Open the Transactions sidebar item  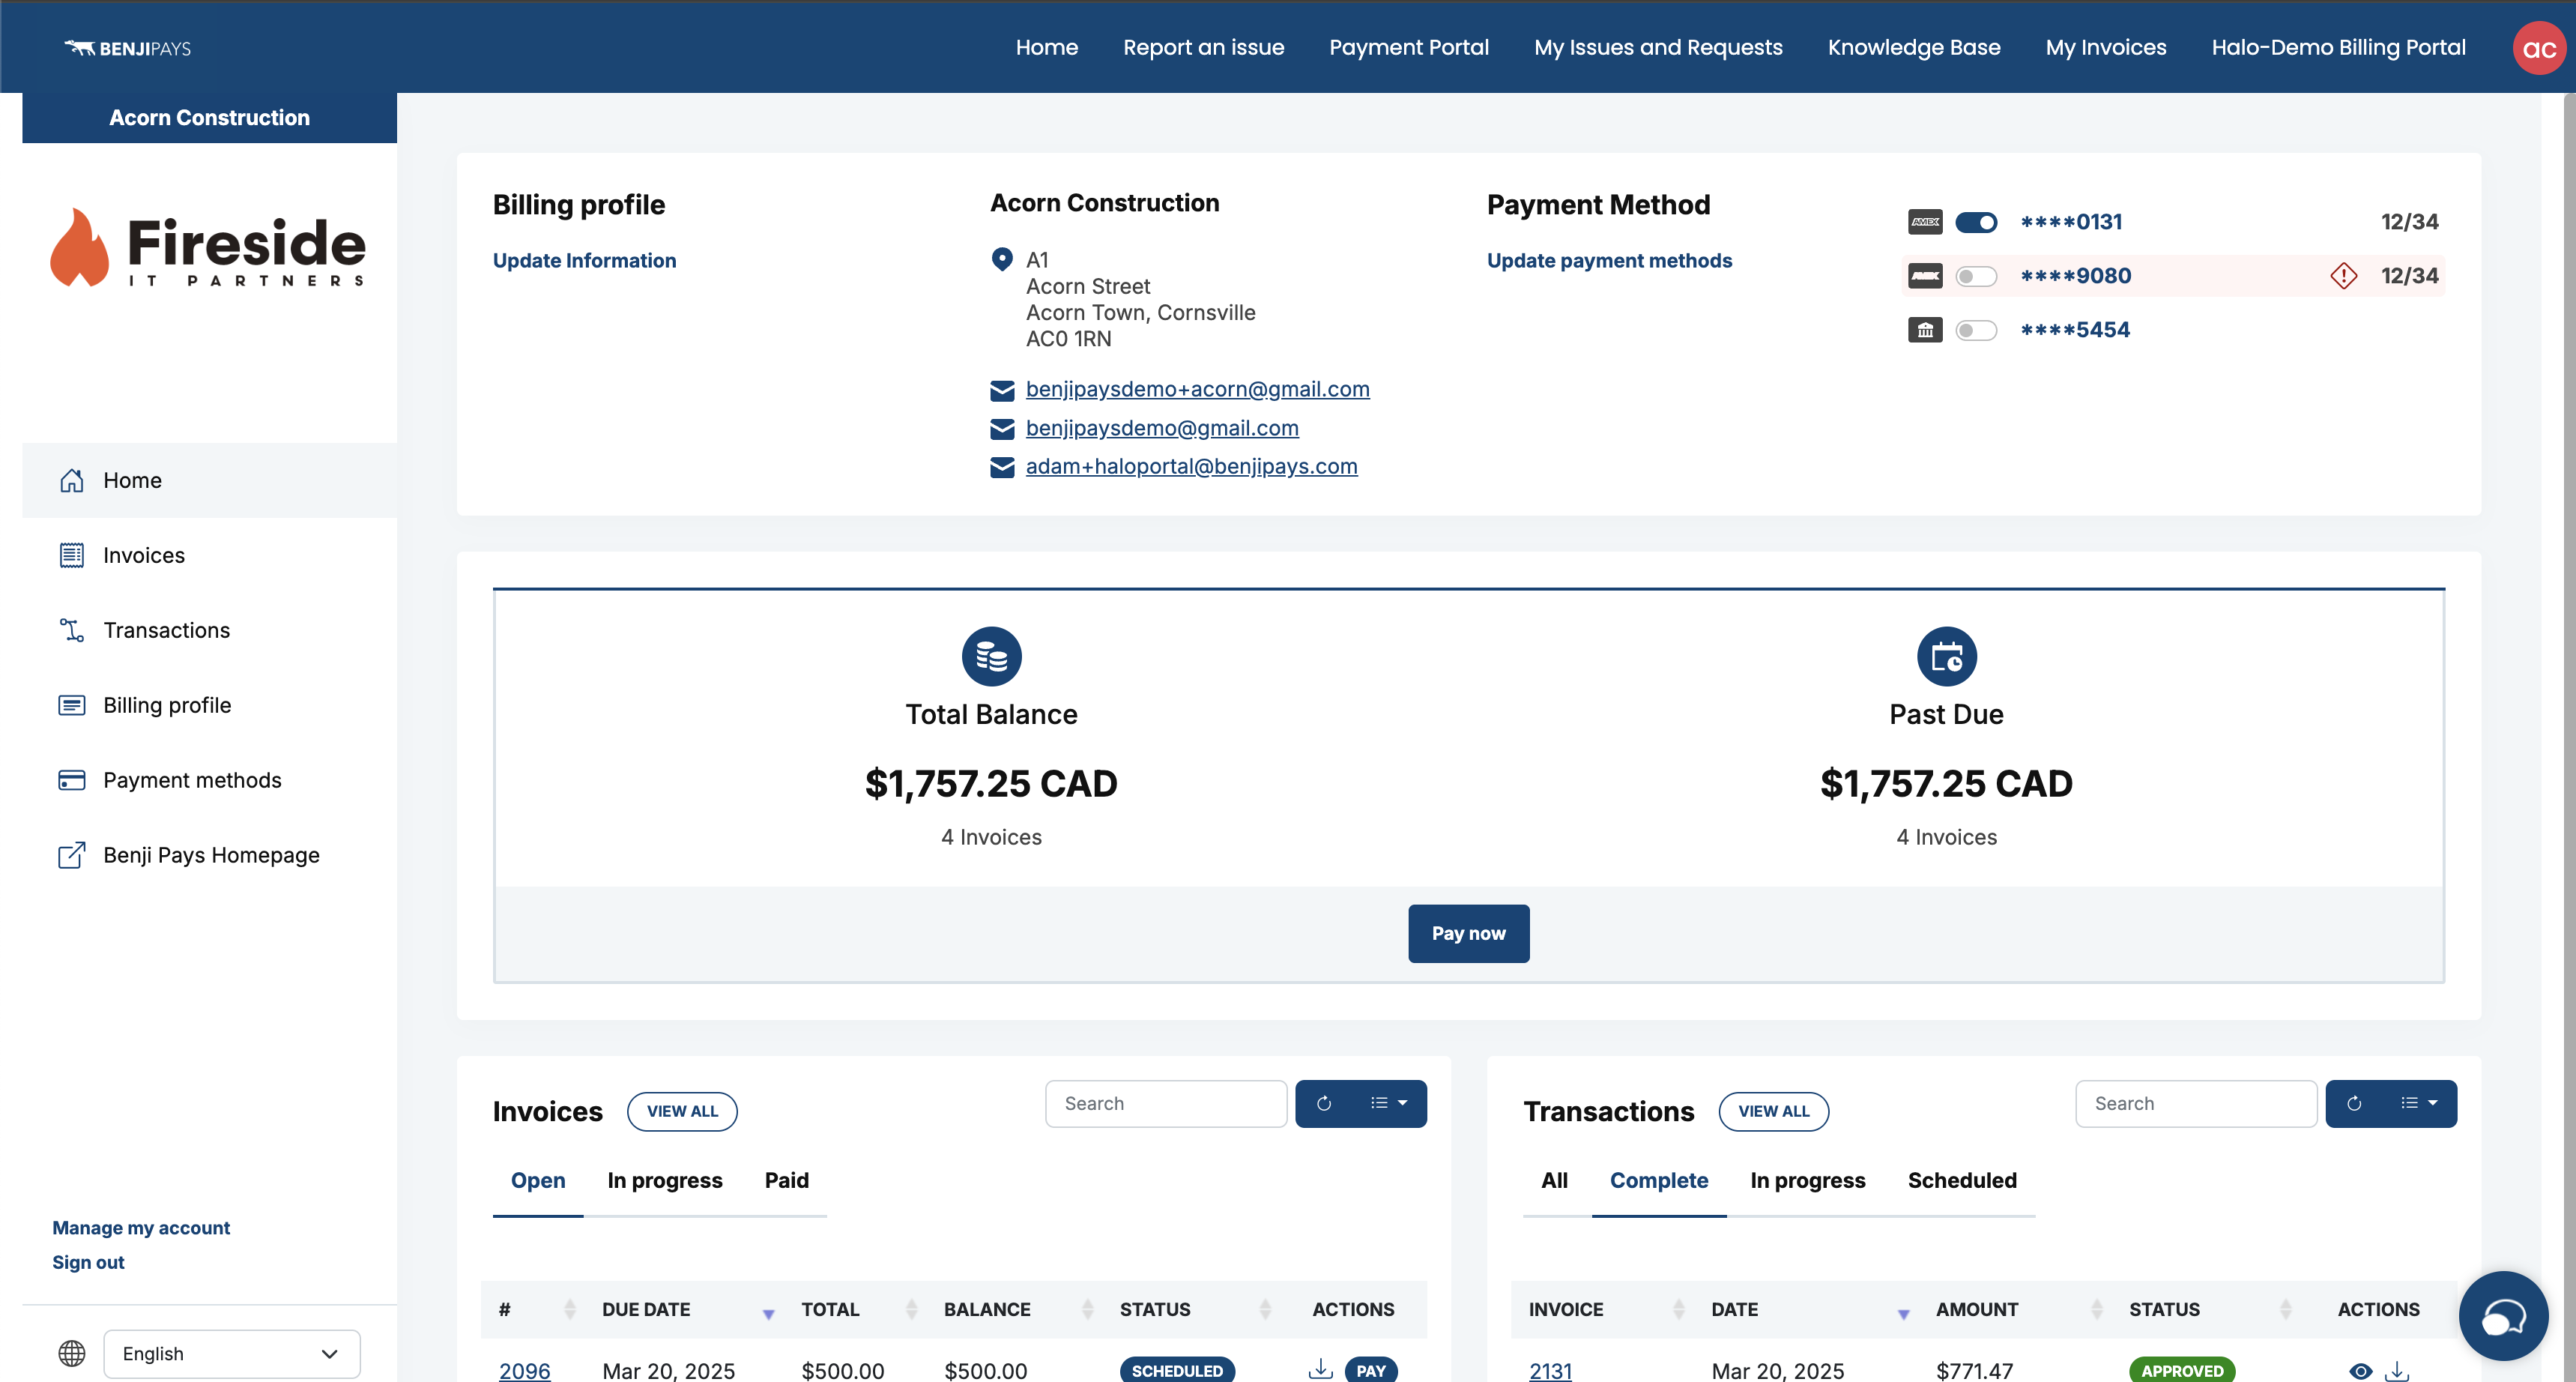(166, 630)
